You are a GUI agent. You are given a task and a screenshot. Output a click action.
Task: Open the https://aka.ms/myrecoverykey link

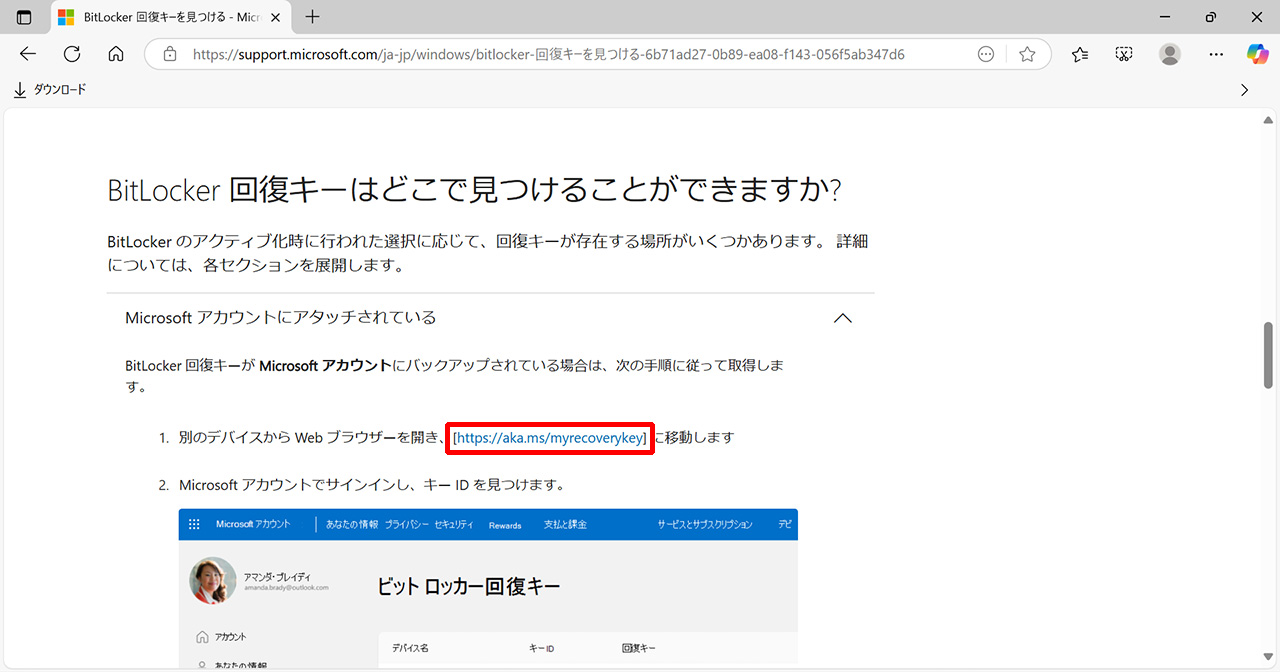550,437
